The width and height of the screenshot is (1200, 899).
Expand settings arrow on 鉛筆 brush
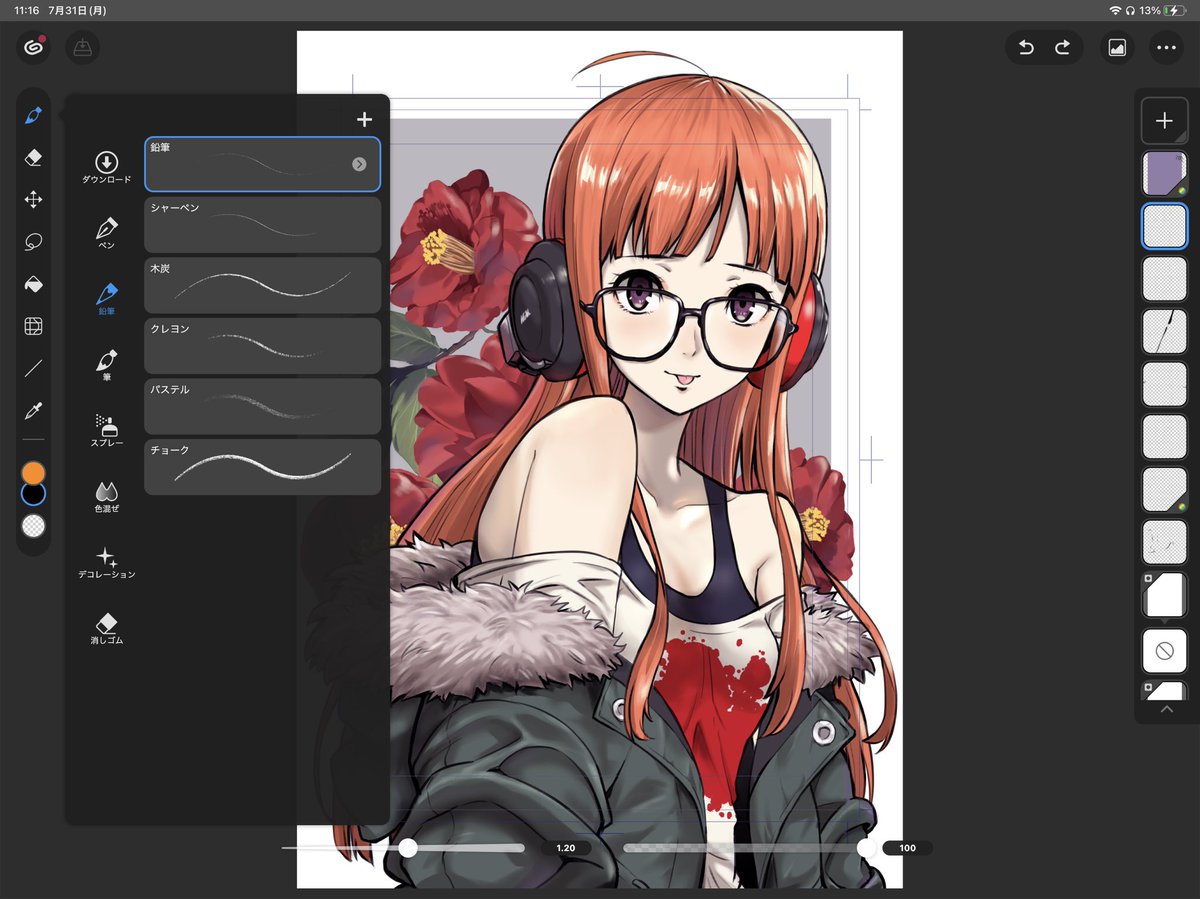tap(359, 164)
